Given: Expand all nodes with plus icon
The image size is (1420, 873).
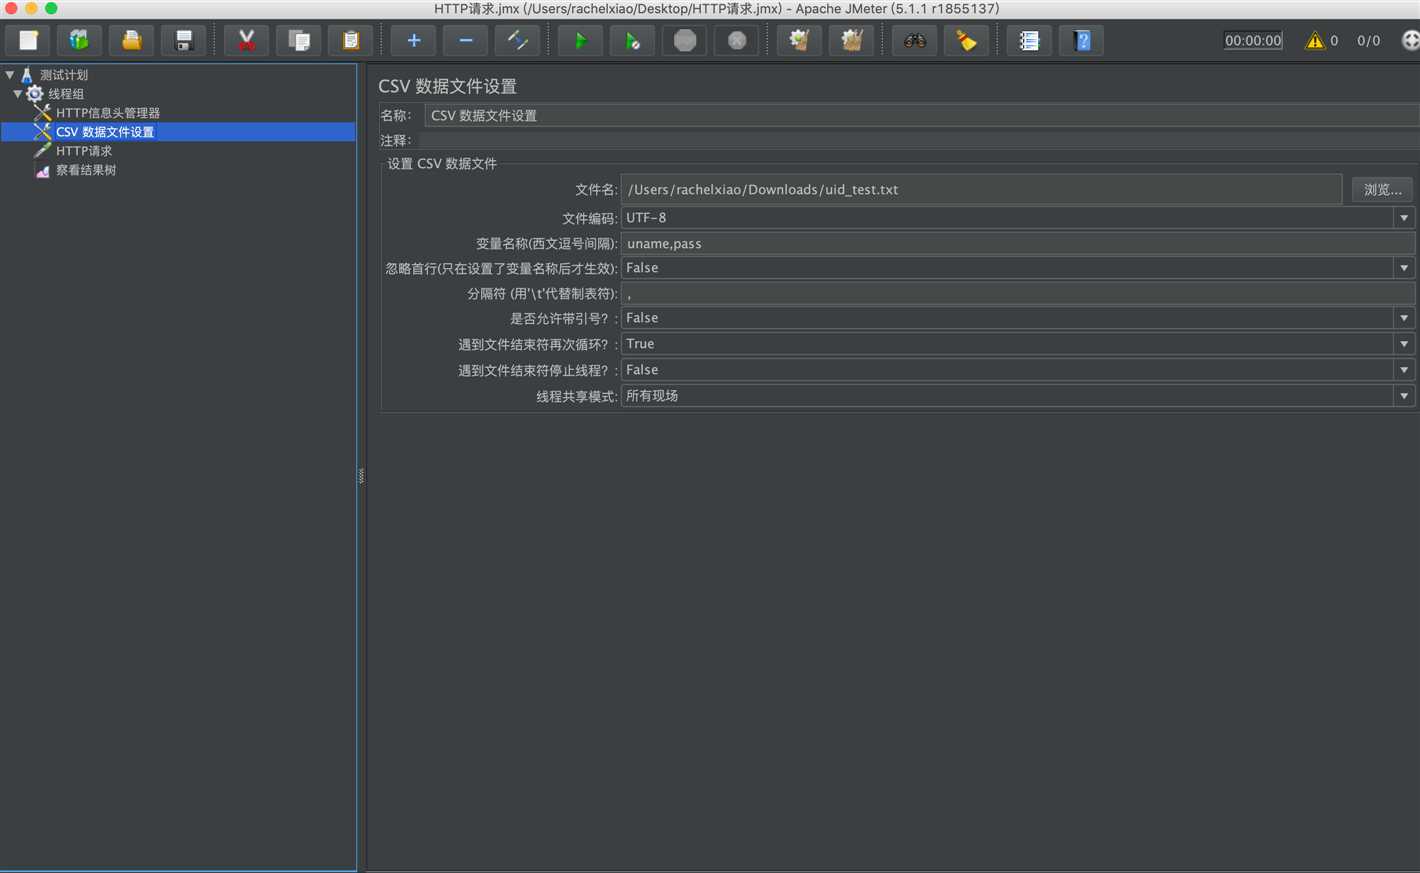Looking at the screenshot, I should click(x=413, y=41).
